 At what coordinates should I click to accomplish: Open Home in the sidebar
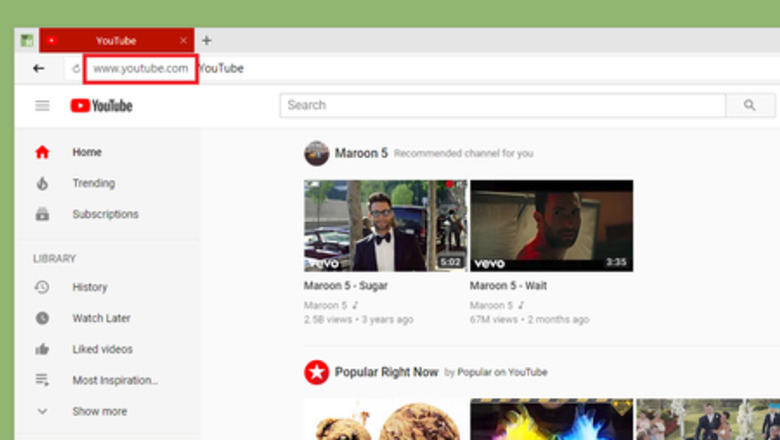point(87,152)
